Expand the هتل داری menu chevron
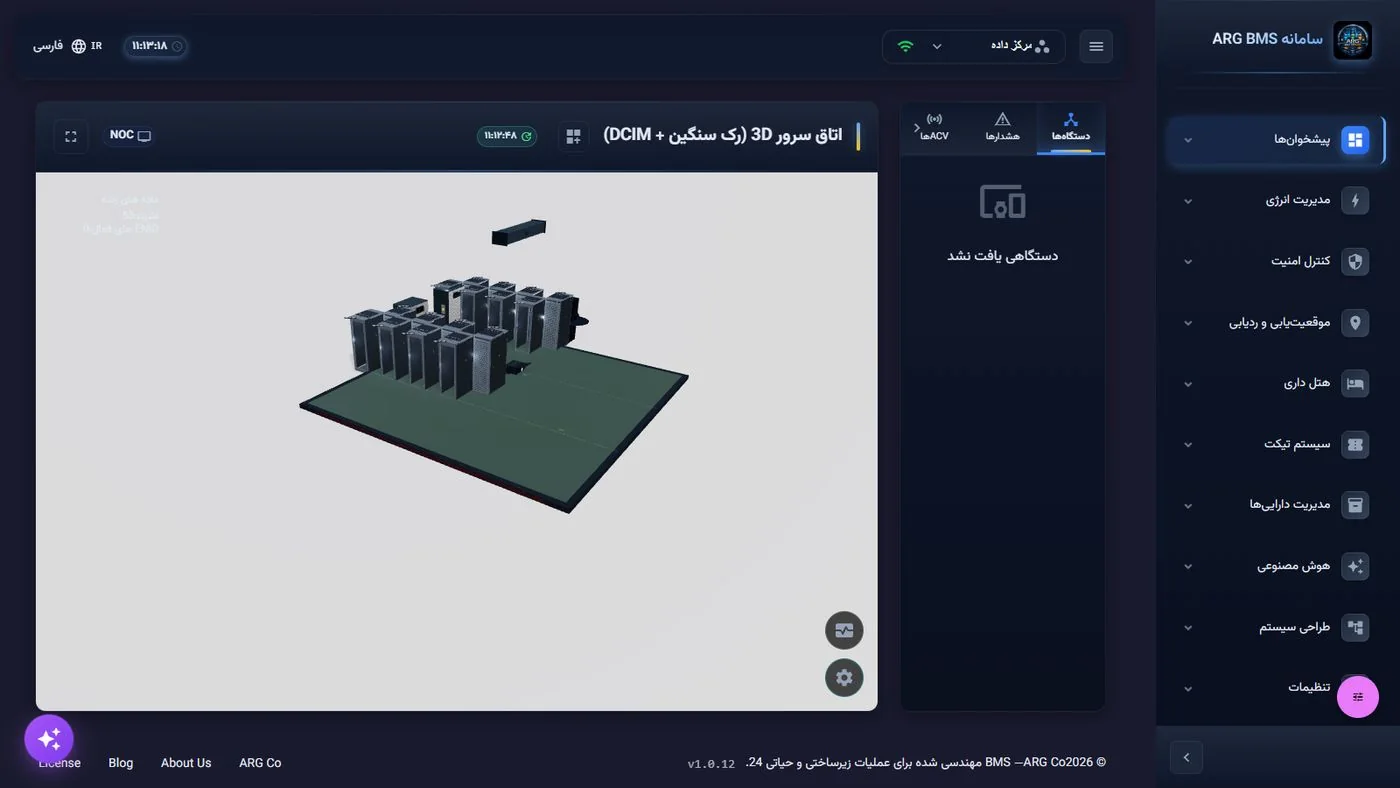 pos(1188,384)
